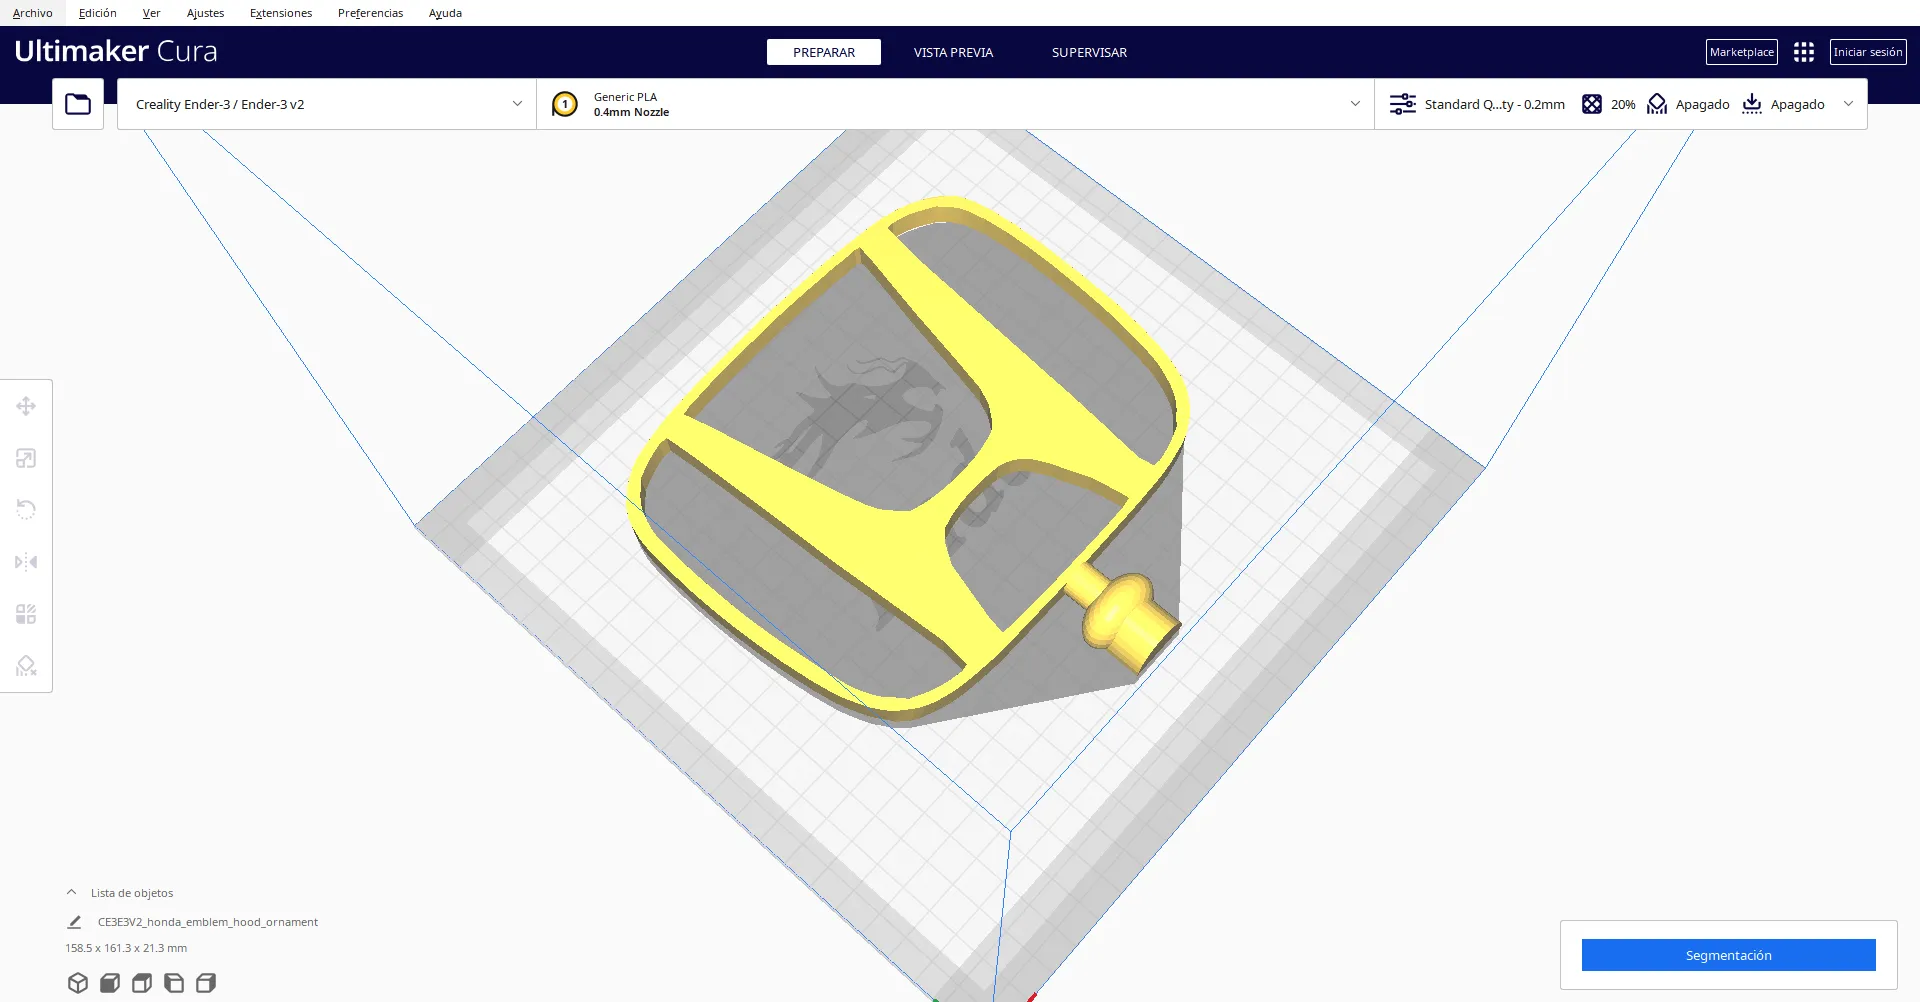Switch to right side view cube
This screenshot has width=1920, height=1002.
coord(206,983)
